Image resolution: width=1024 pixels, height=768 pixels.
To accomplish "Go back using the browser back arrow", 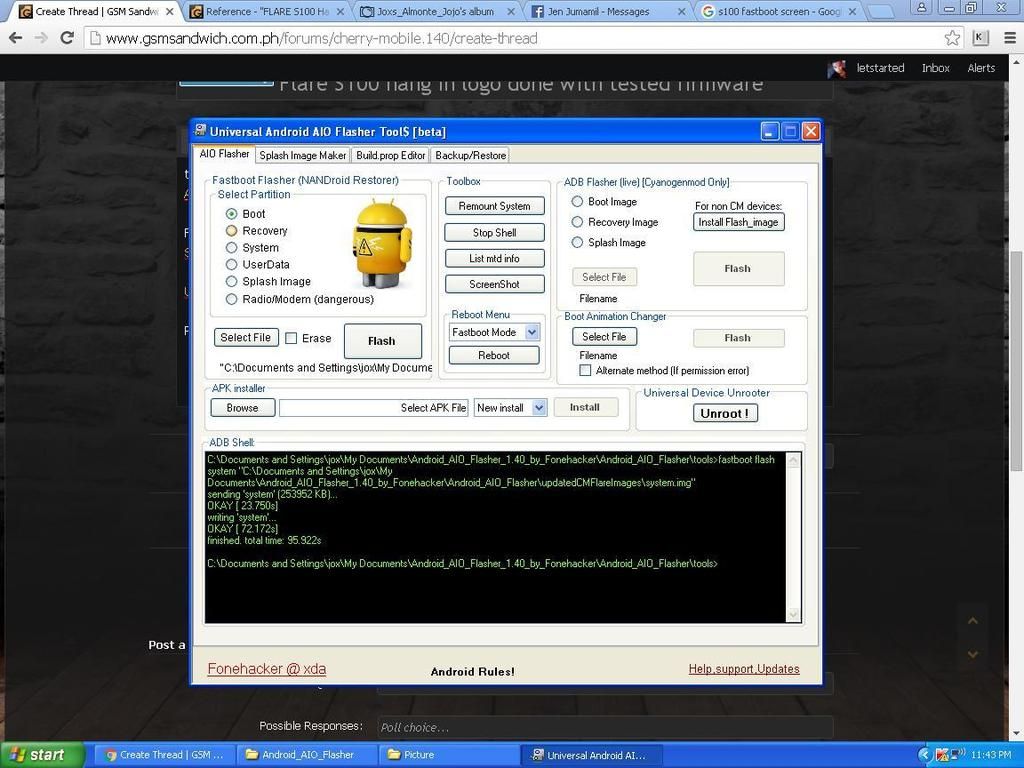I will tap(15, 38).
